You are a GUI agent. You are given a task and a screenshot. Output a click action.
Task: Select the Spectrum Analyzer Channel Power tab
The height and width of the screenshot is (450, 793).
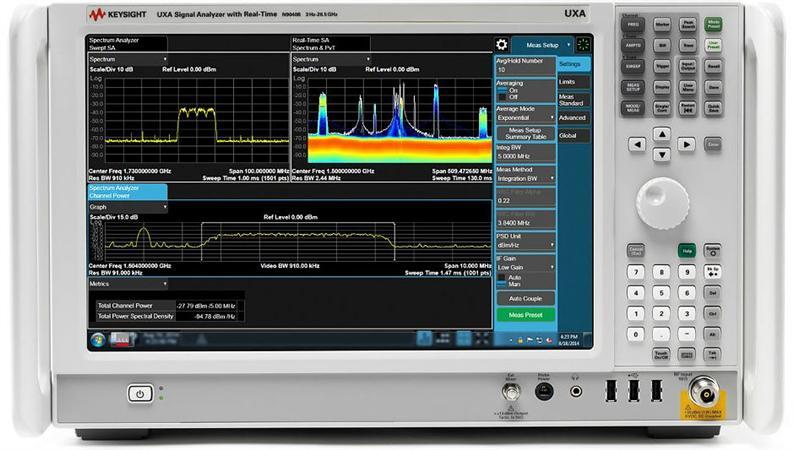click(x=127, y=192)
